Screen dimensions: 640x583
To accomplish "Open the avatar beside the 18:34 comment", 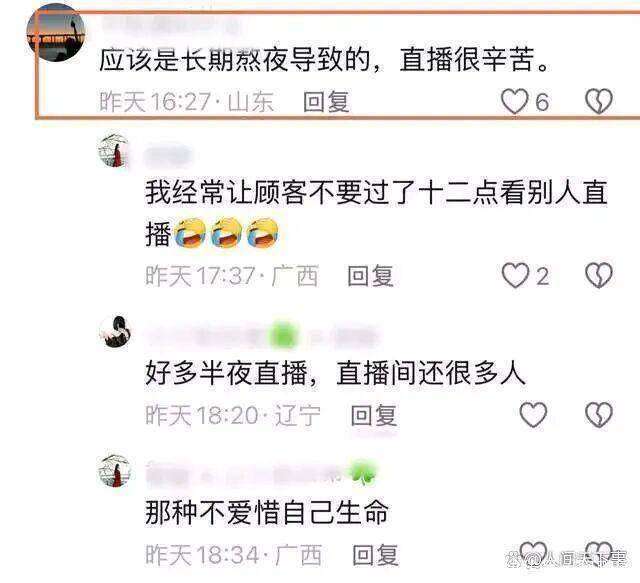I will pos(114,471).
